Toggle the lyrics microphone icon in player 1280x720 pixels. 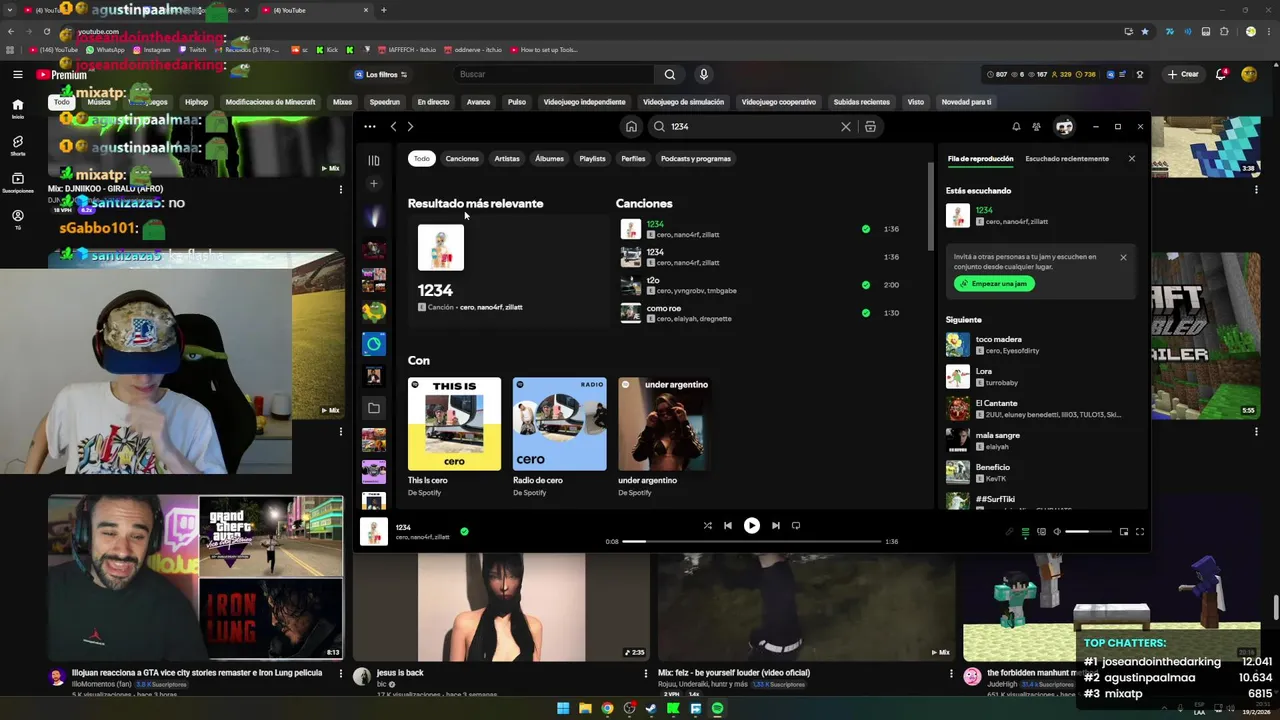coord(1009,532)
